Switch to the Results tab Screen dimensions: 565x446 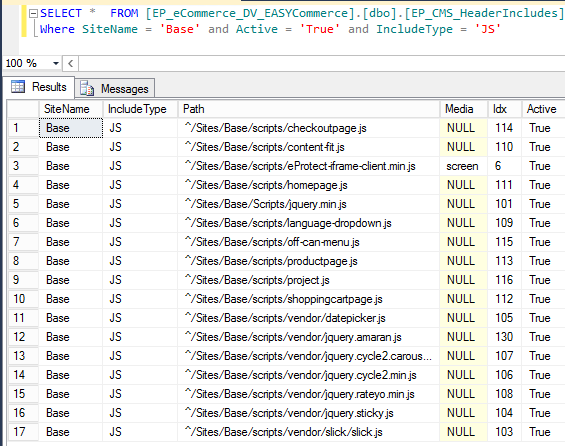click(x=39, y=87)
